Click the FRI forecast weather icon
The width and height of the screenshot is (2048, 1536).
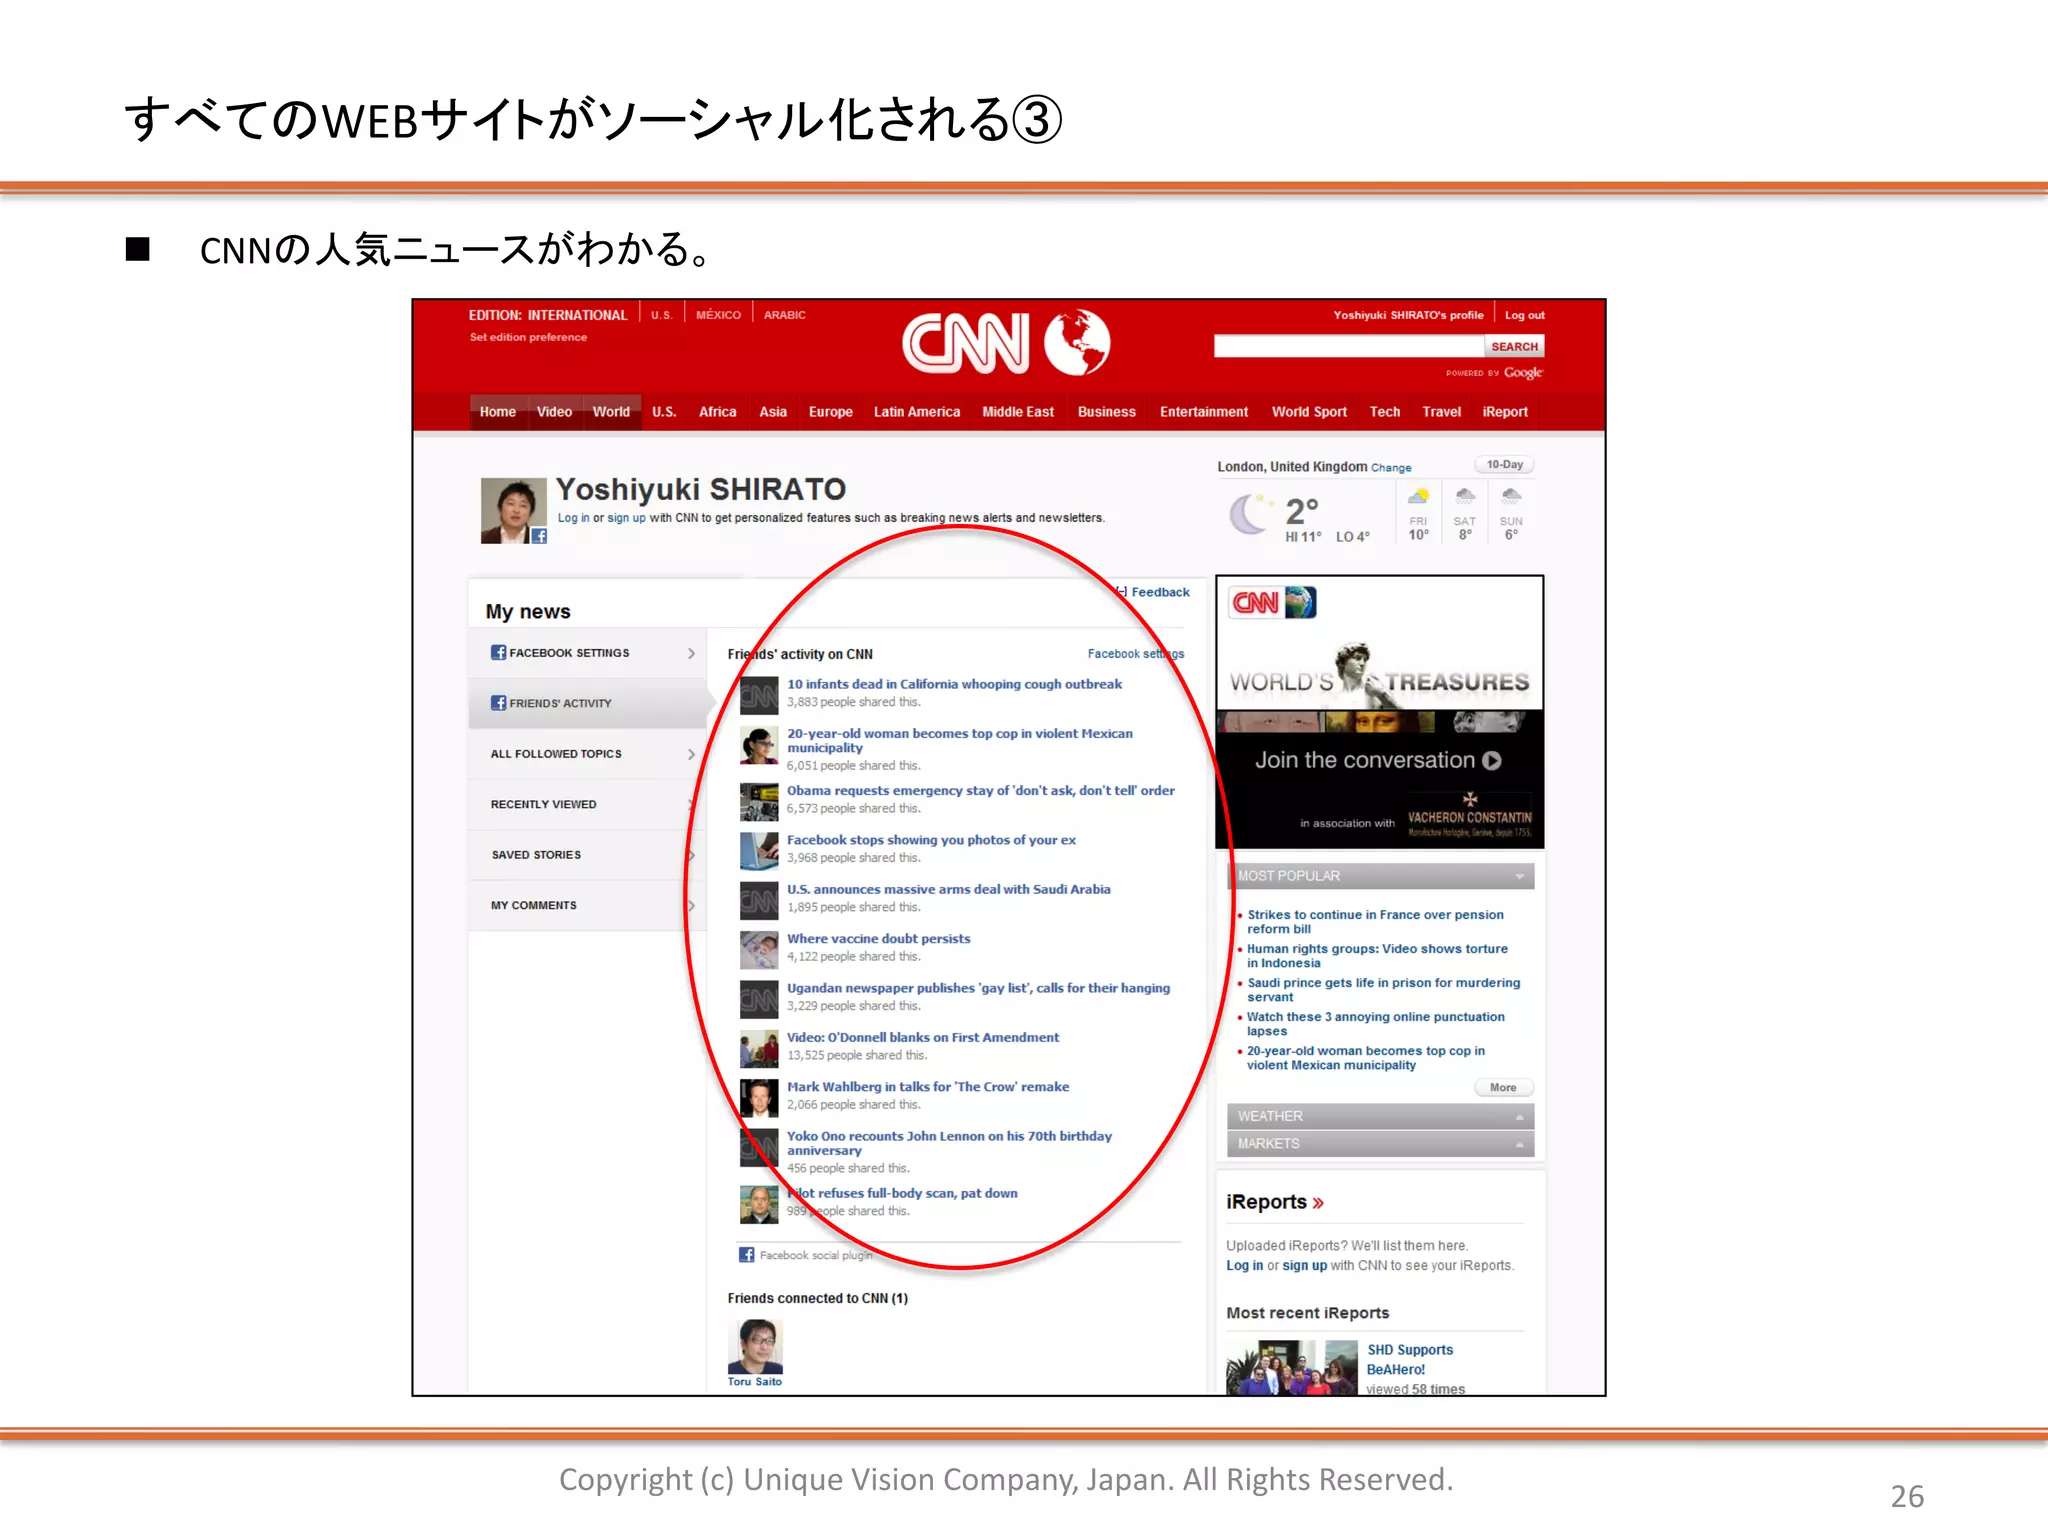(1418, 497)
